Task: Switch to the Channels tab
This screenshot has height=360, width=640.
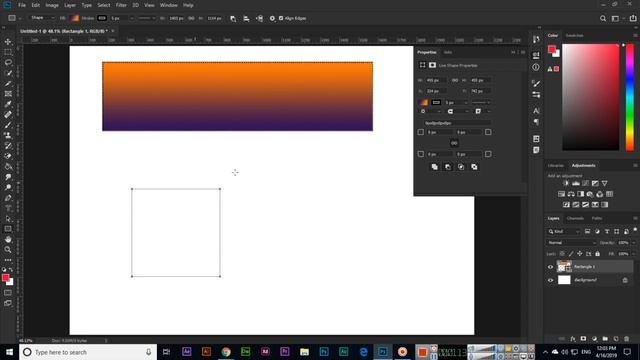Action: [575, 218]
